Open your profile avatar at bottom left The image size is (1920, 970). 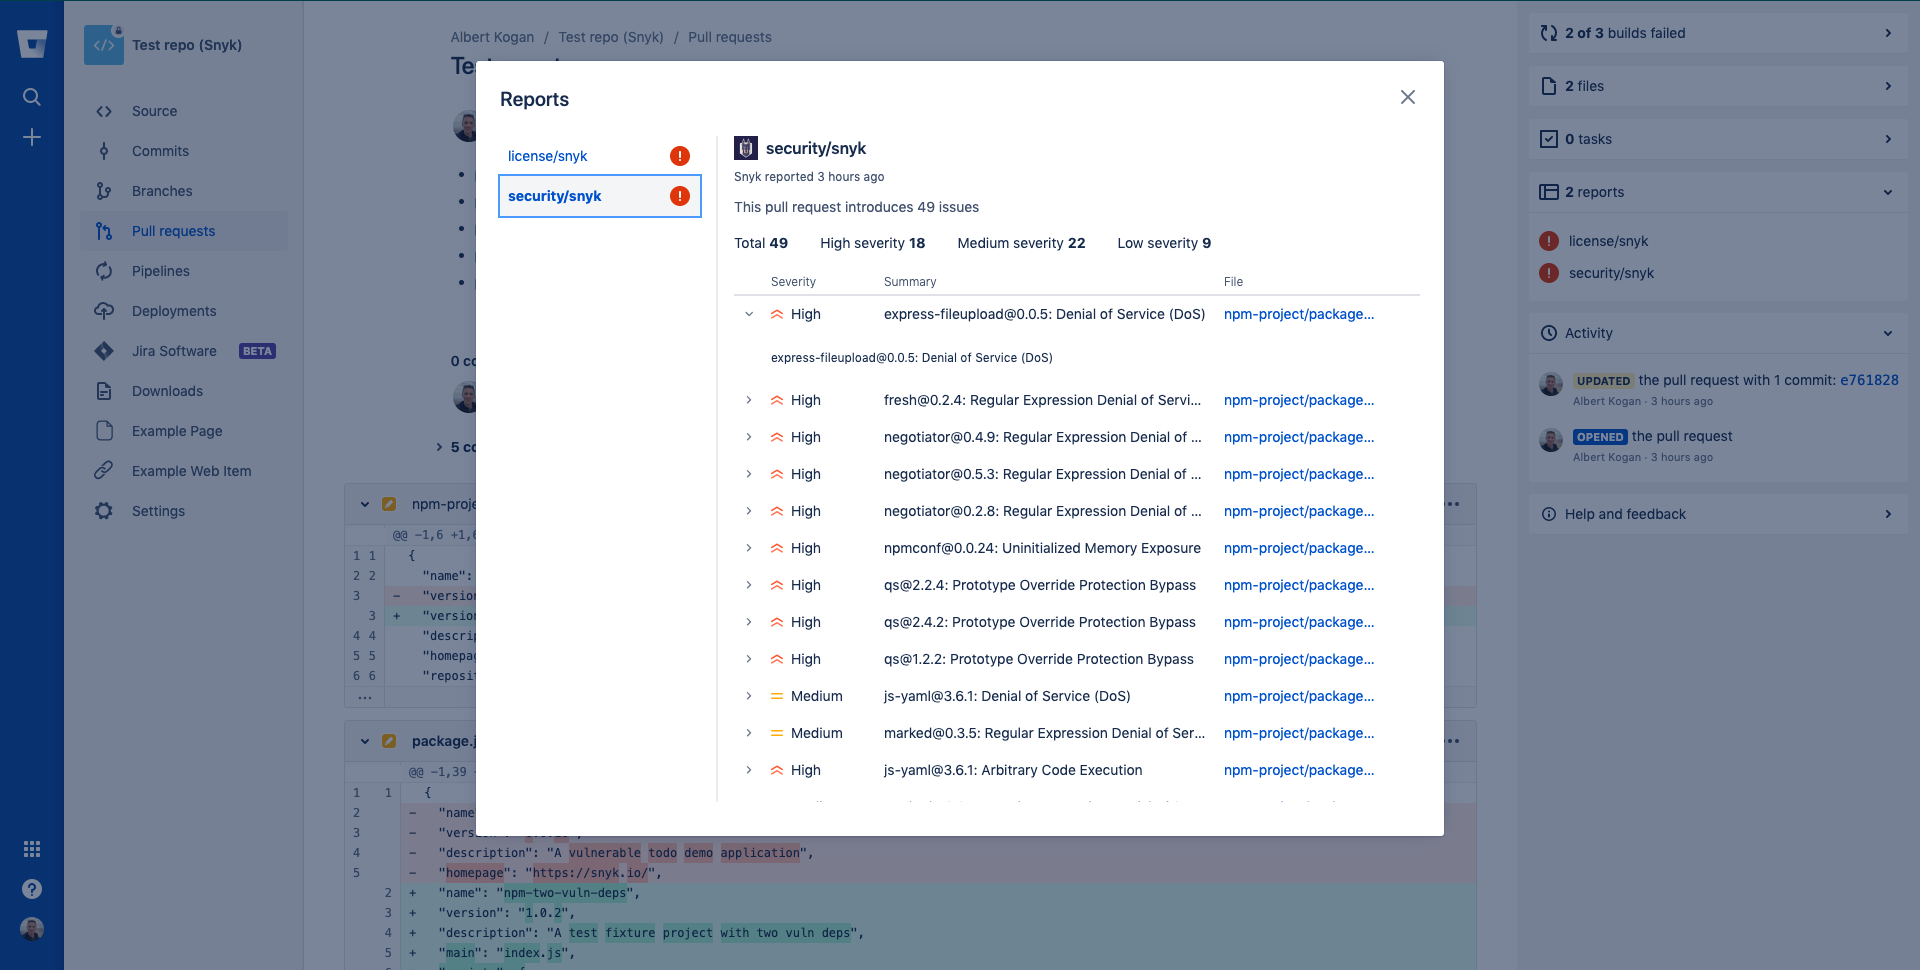(x=31, y=928)
